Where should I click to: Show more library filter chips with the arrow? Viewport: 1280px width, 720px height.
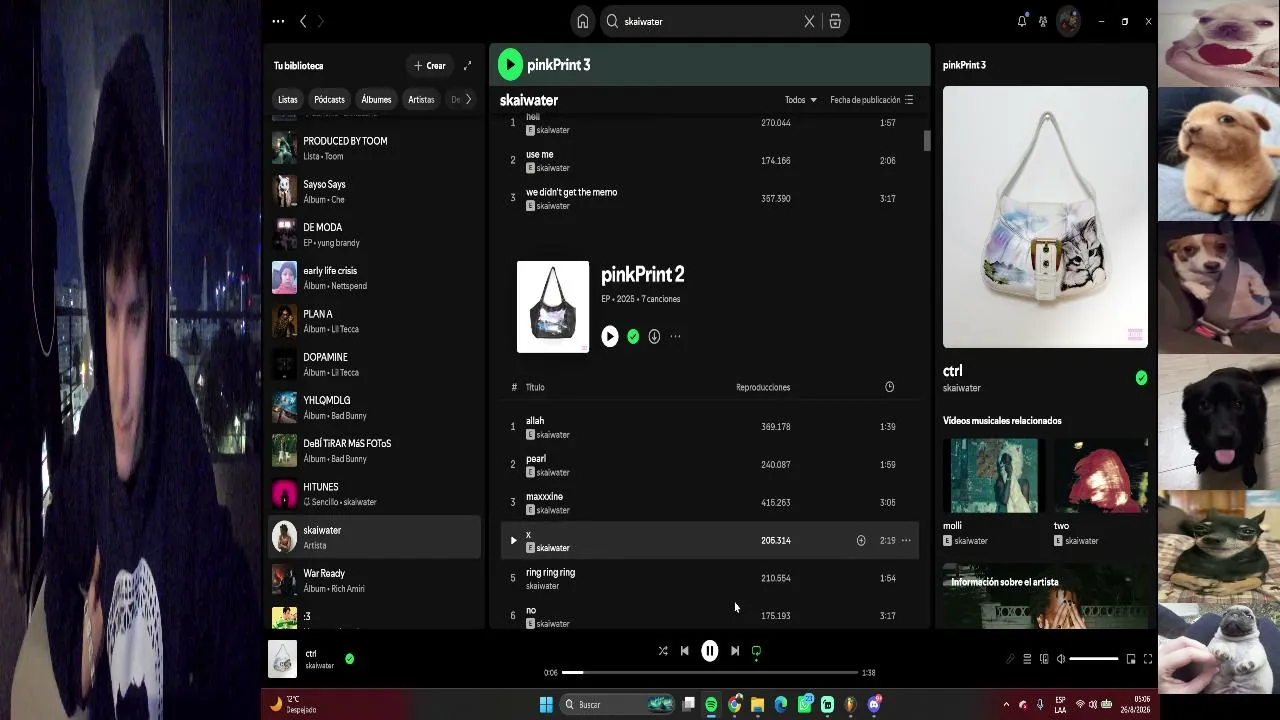point(468,100)
